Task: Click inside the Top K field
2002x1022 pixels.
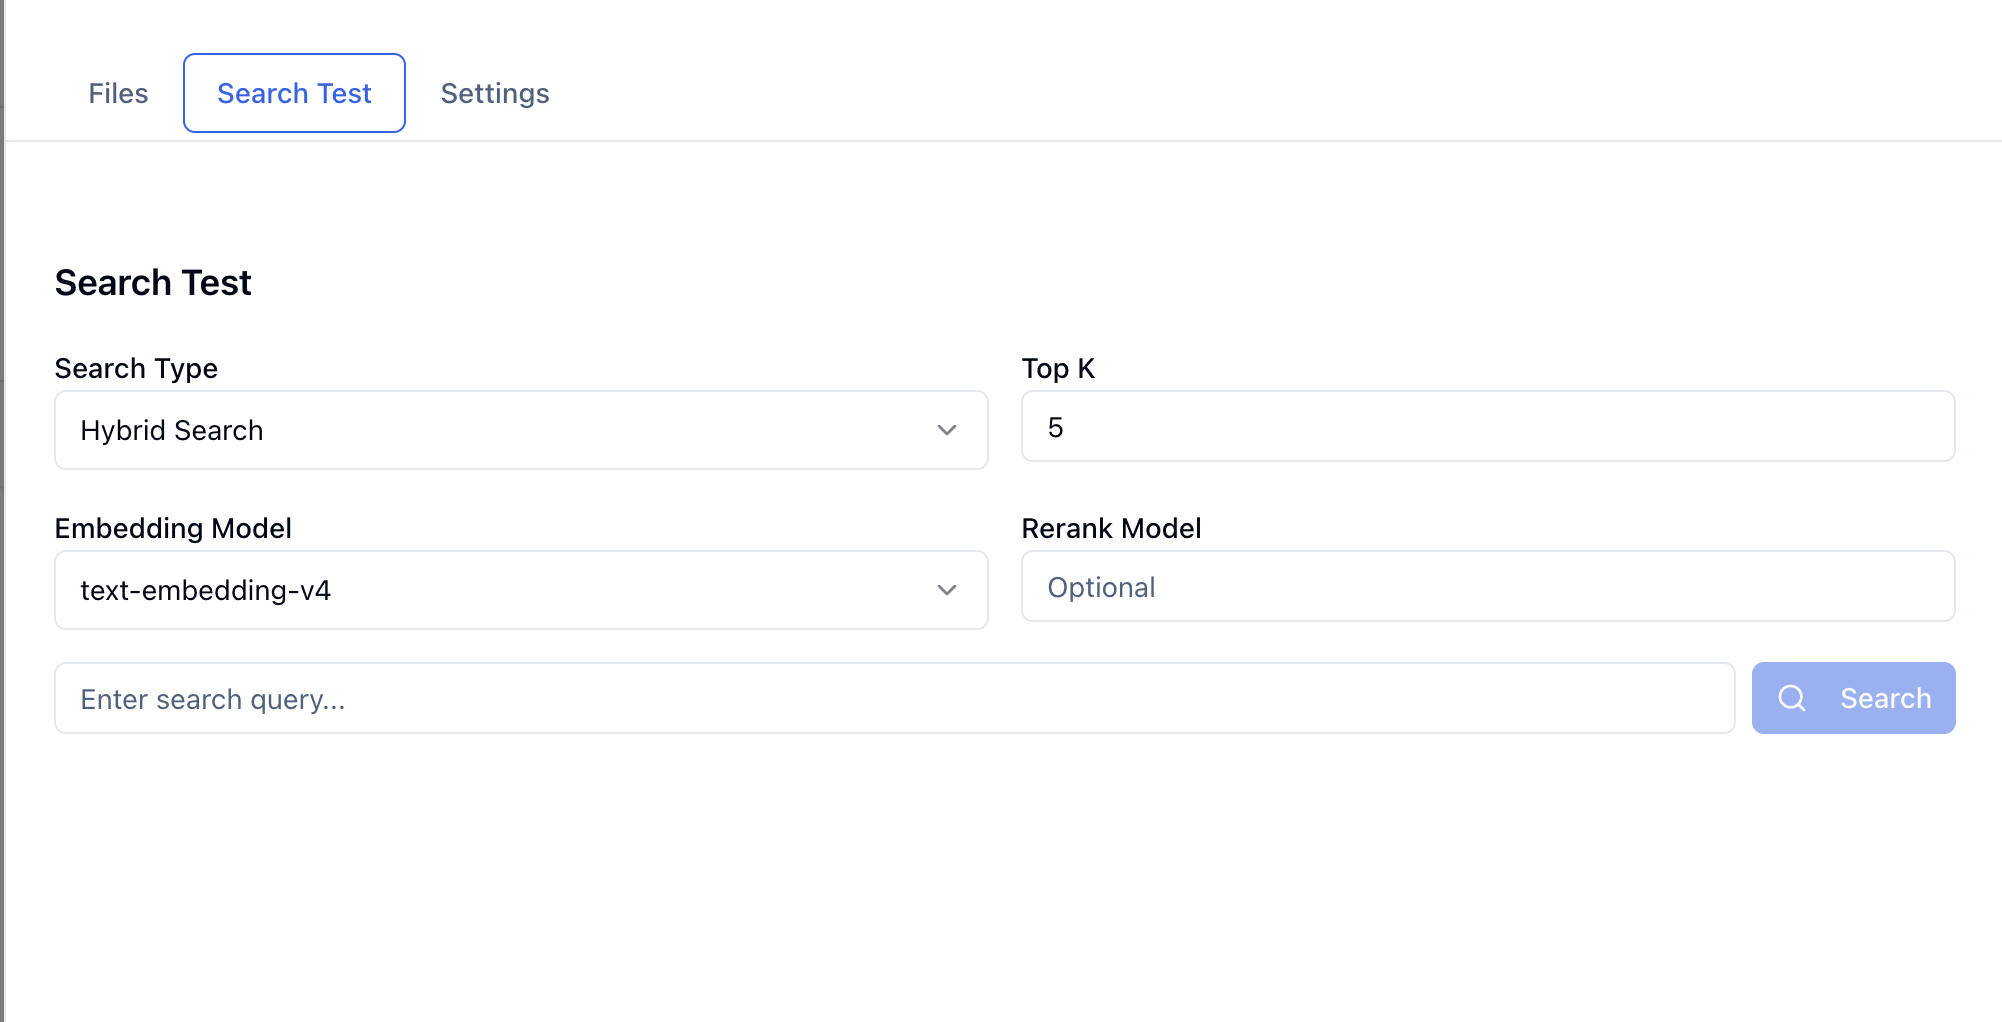Action: tap(1487, 427)
